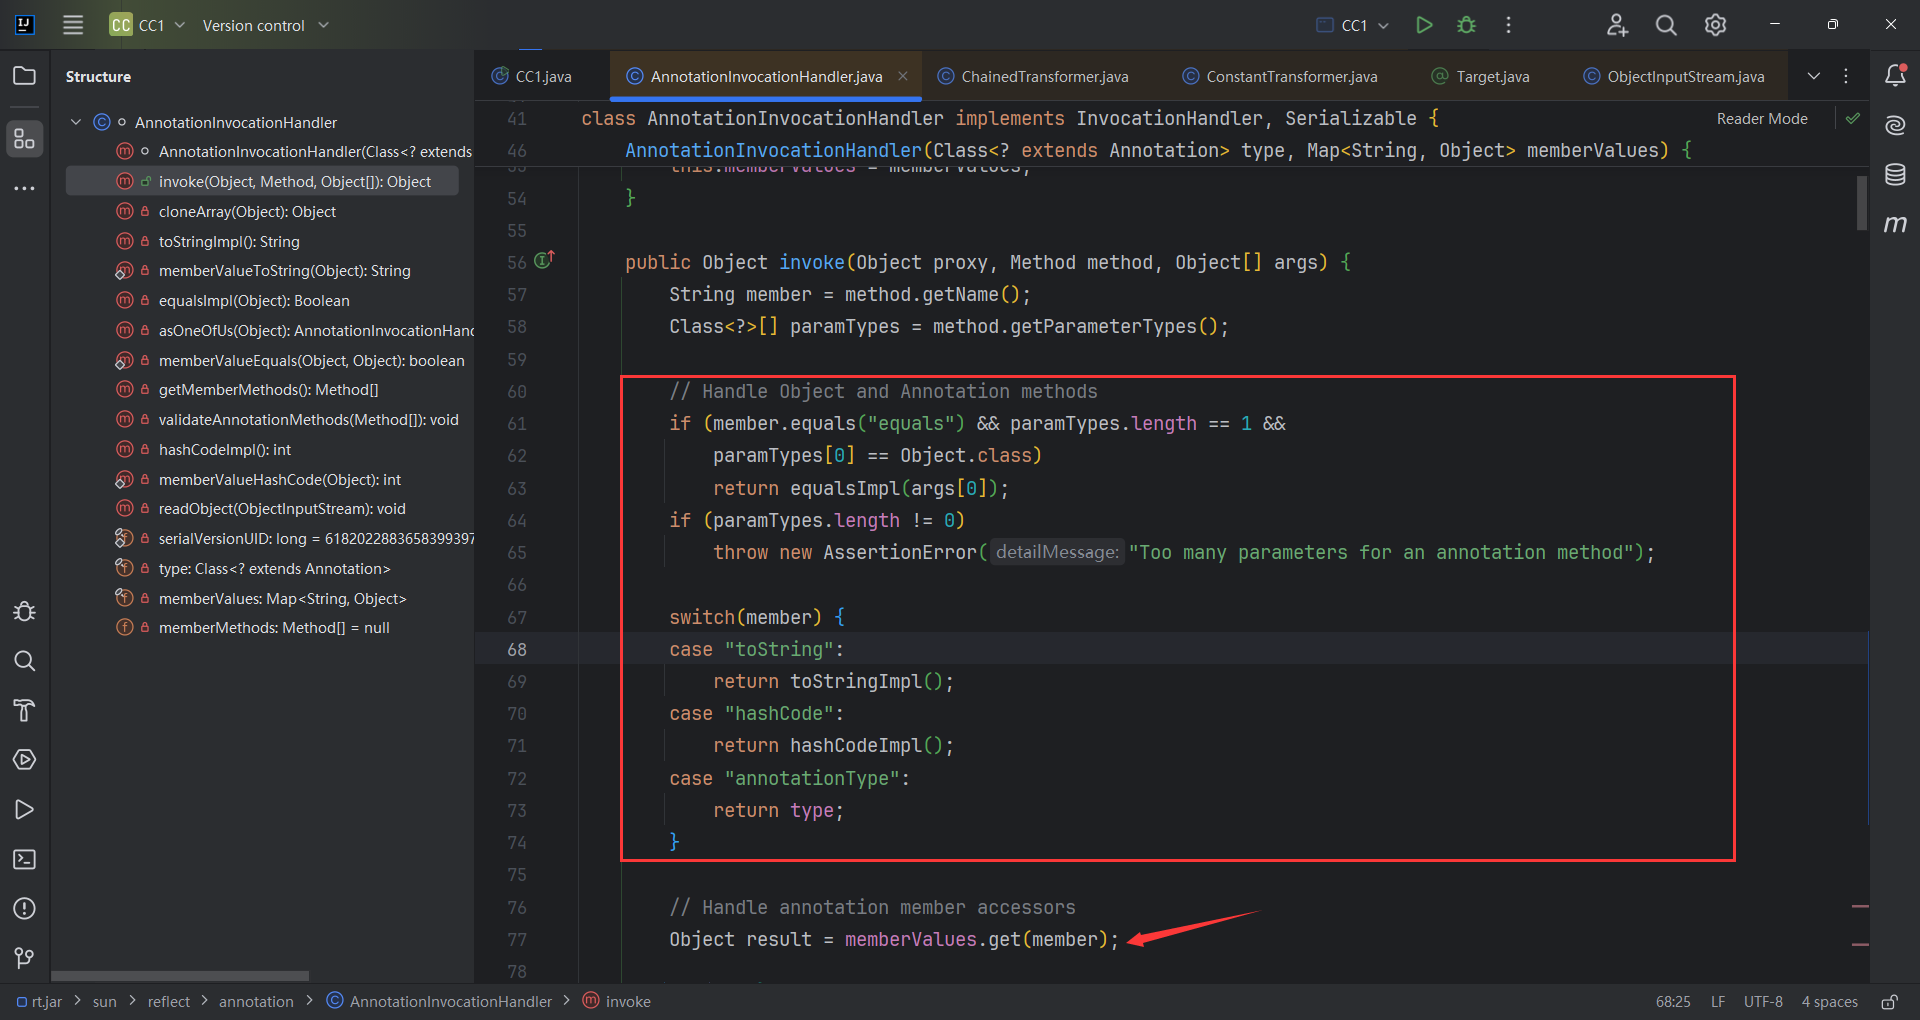Open the Version control dropdown
Image resolution: width=1920 pixels, height=1020 pixels.
[265, 25]
